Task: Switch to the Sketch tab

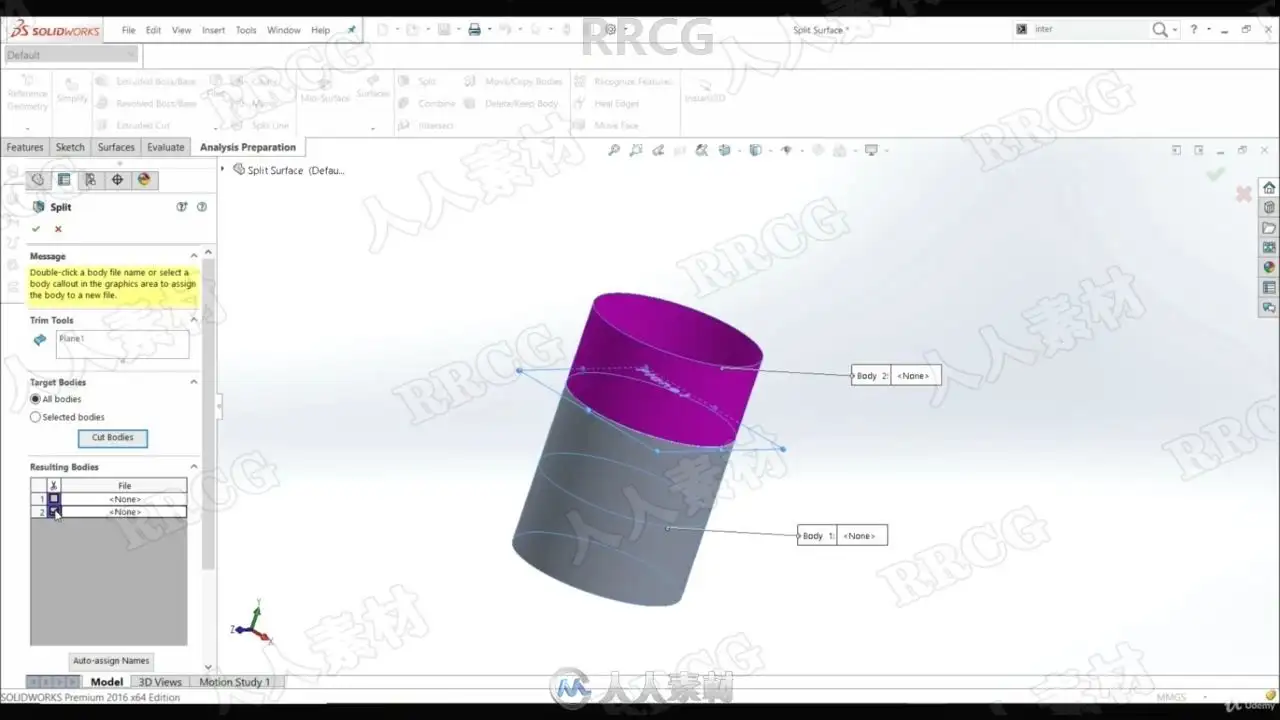Action: point(70,147)
